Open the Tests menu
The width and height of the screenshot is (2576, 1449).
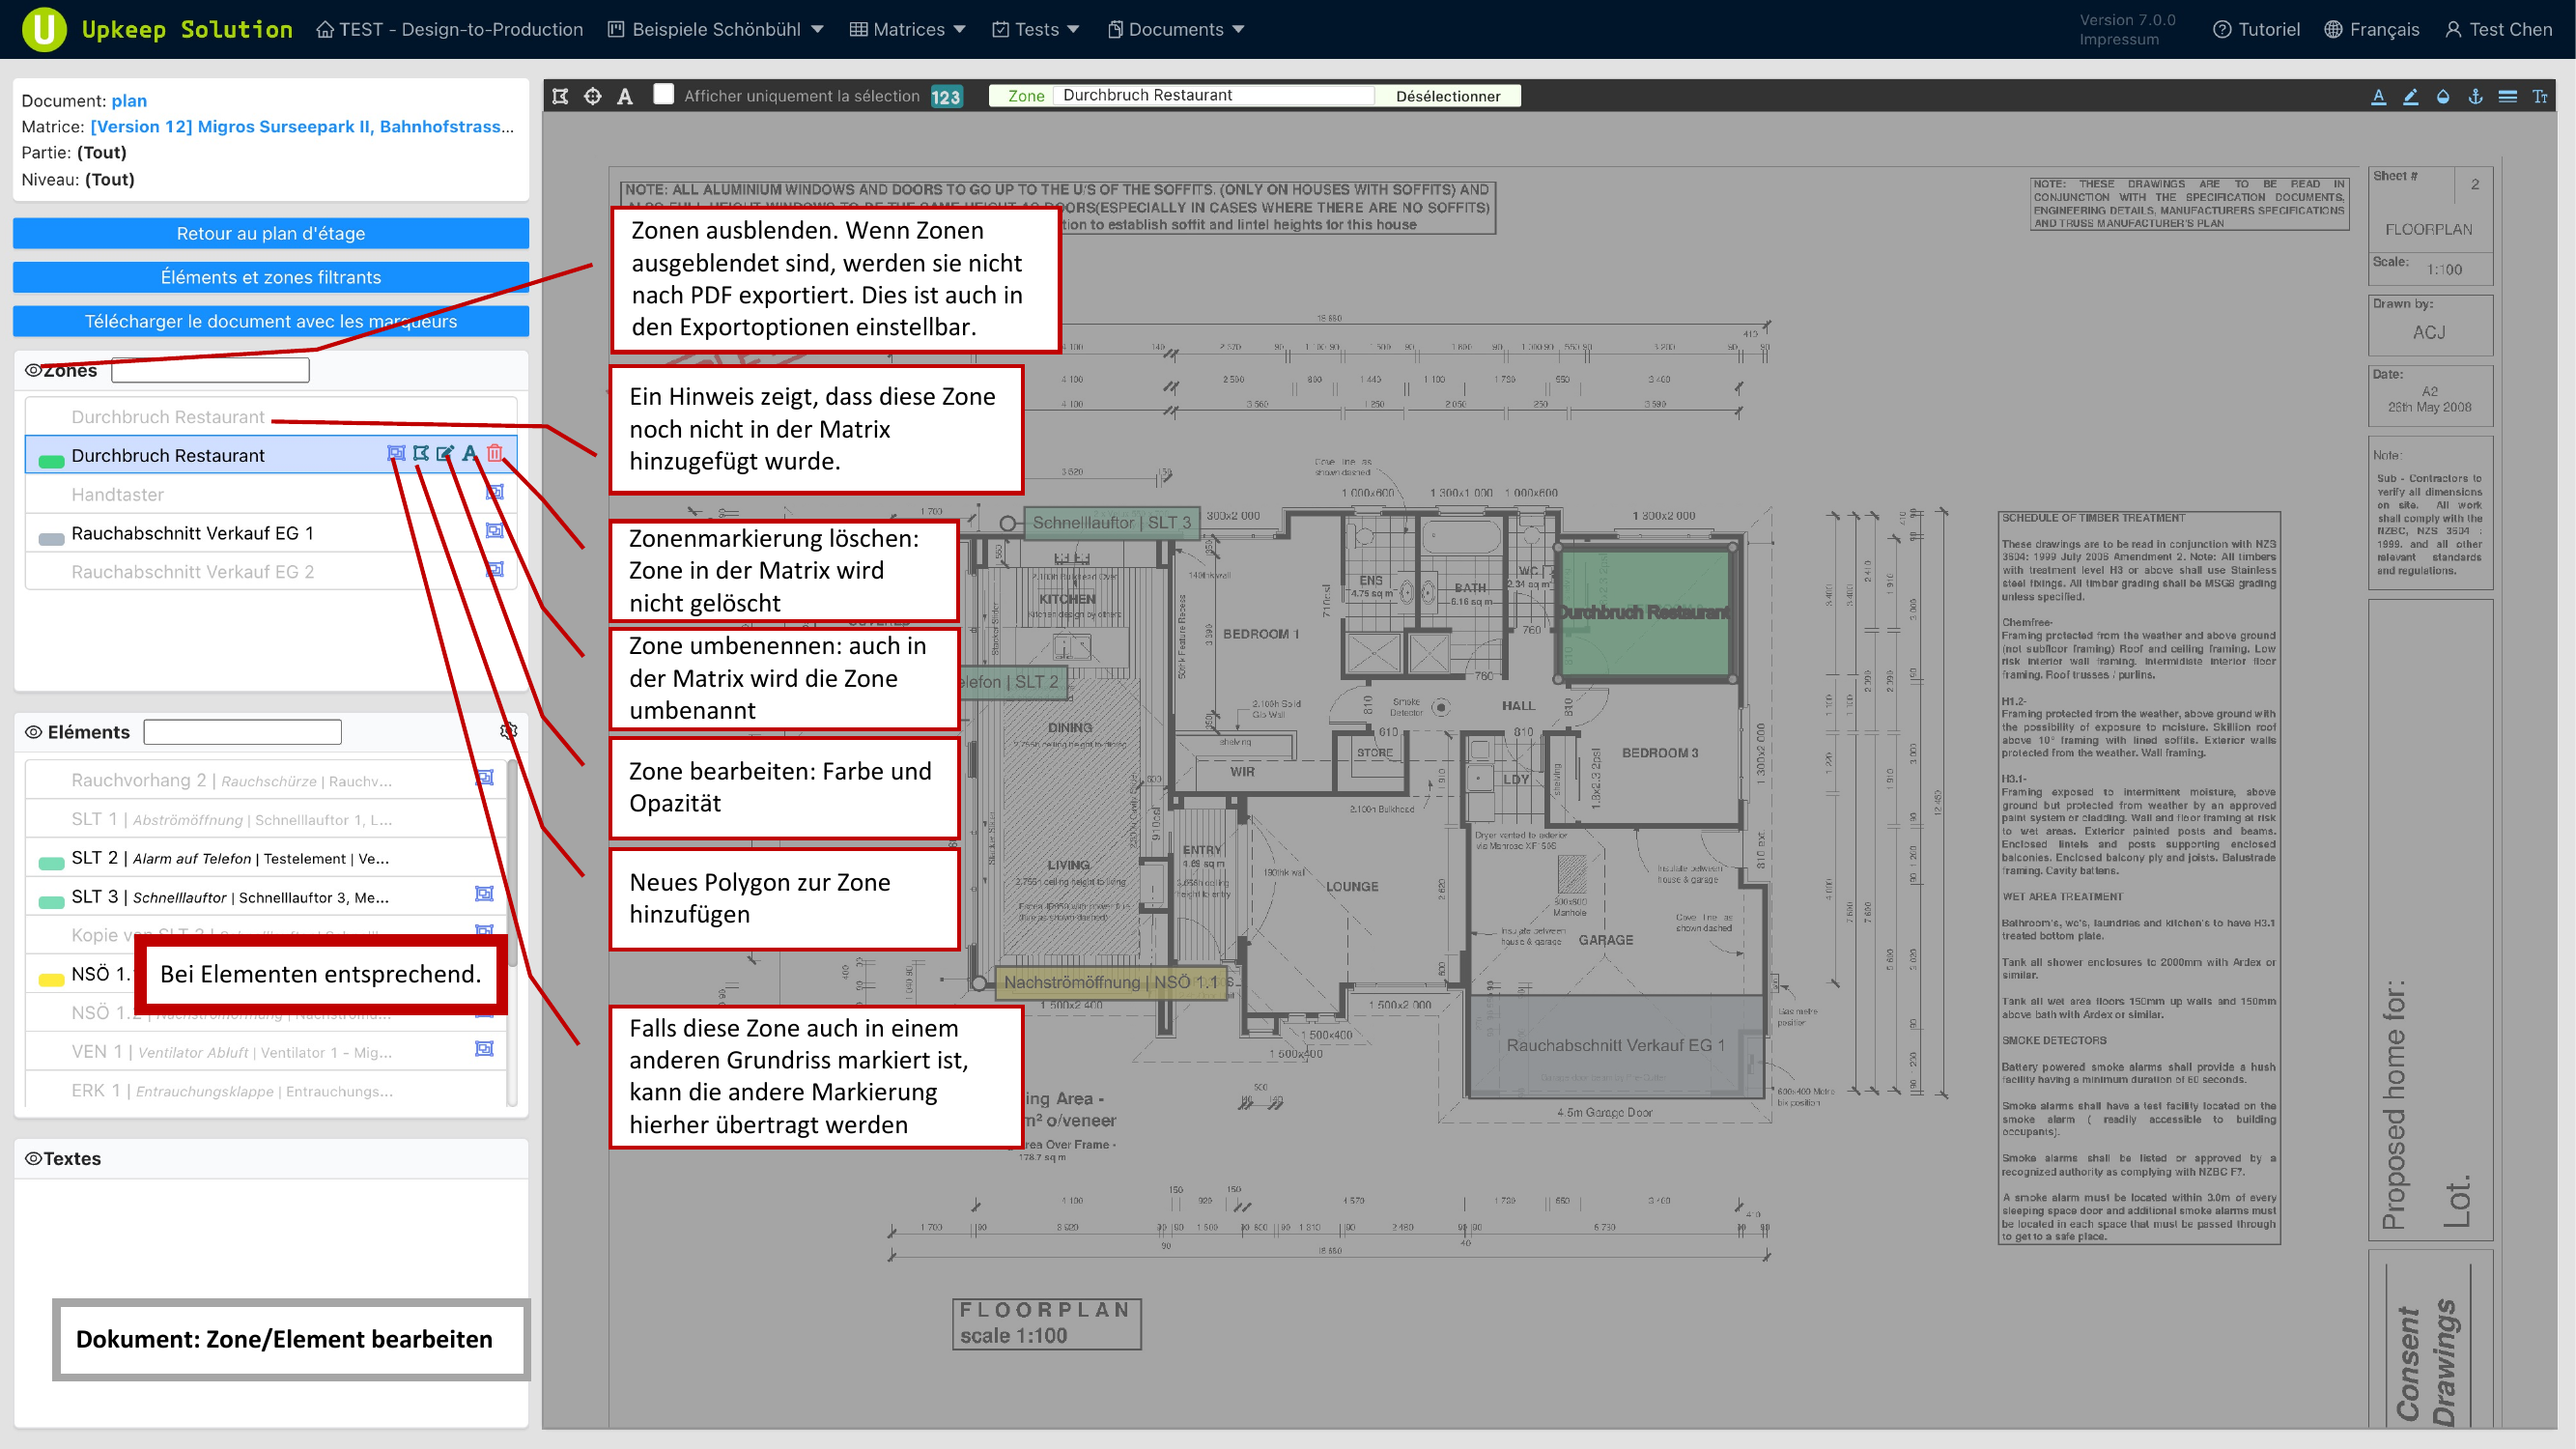pyautogui.click(x=1035, y=29)
